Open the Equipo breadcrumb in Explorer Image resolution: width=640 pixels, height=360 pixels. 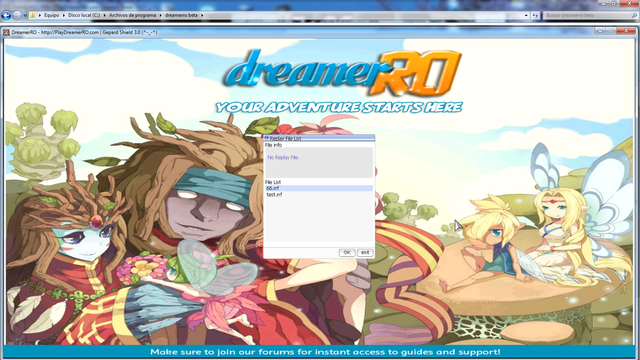tap(51, 15)
